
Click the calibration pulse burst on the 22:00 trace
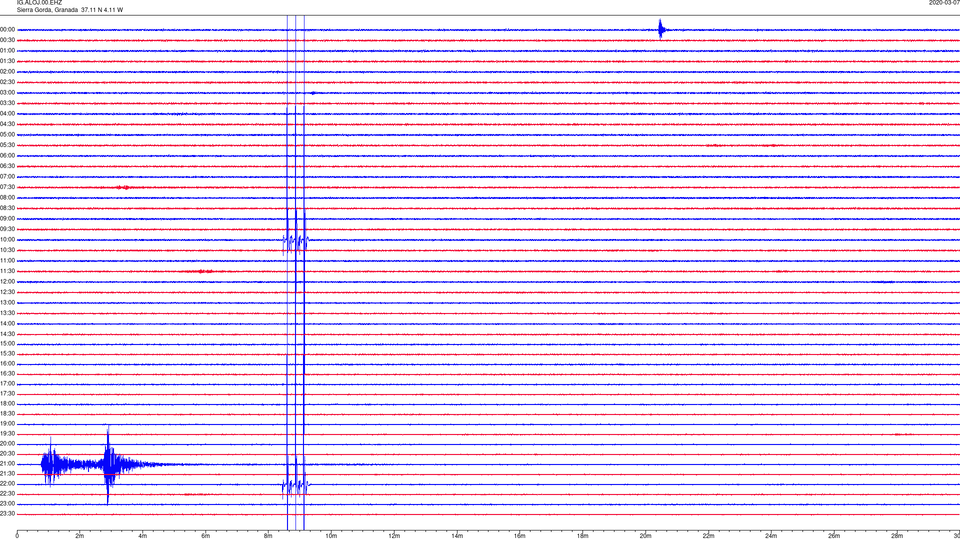296,486
